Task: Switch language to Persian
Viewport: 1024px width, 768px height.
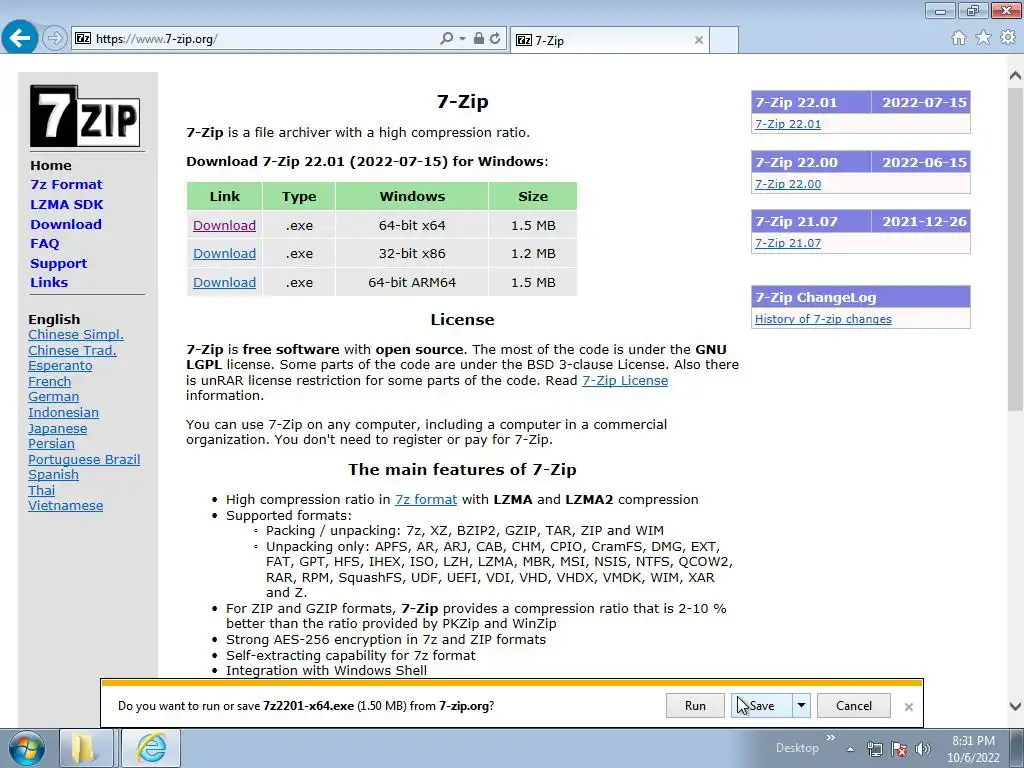Action: click(x=52, y=443)
